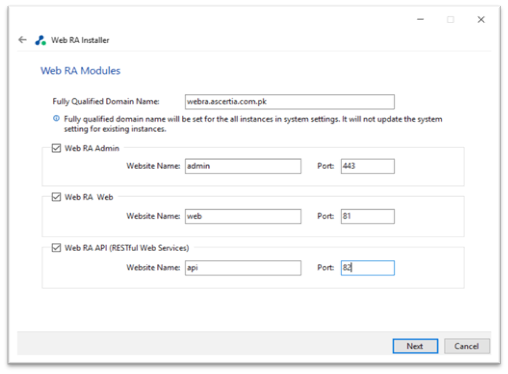Select the web Website Name field
The image size is (508, 374).
click(243, 216)
